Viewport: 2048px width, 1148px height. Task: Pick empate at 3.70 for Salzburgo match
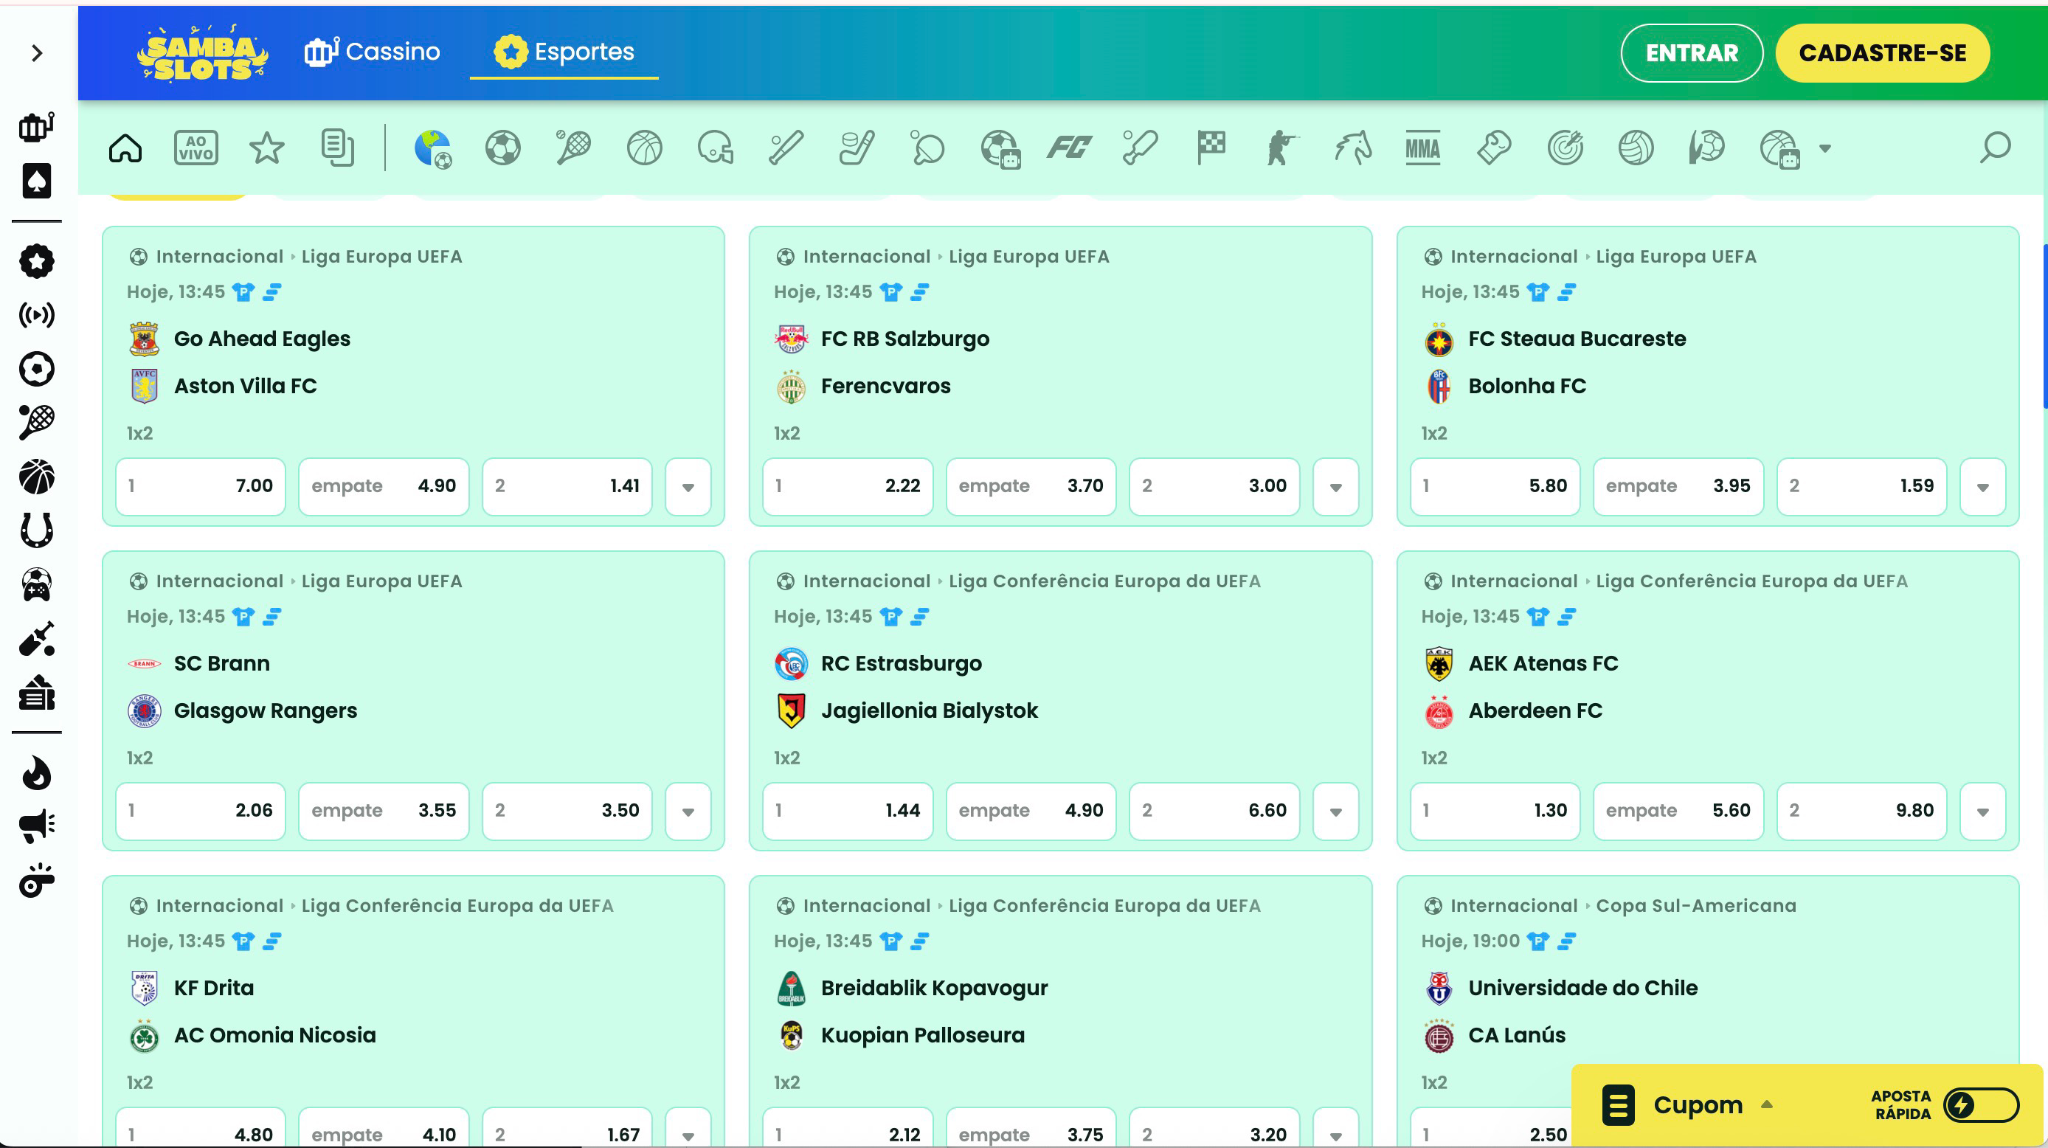tap(1031, 487)
